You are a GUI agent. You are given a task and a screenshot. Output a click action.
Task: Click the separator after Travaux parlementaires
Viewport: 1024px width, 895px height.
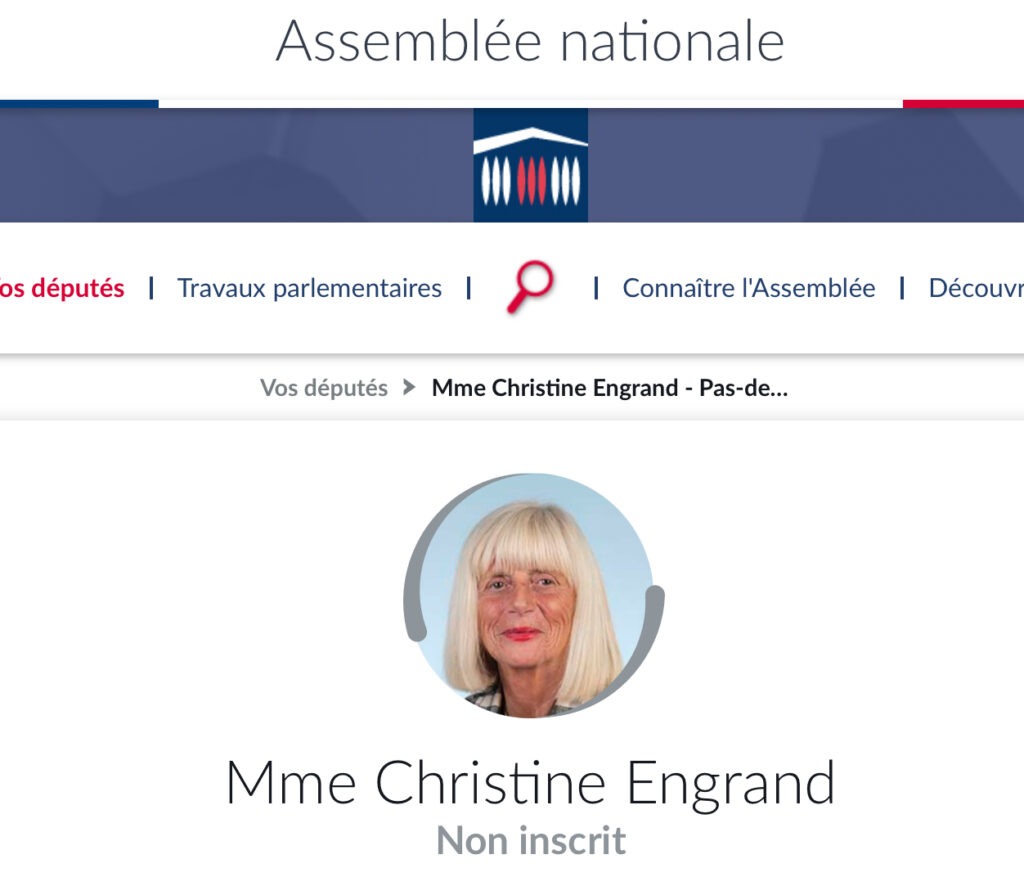(x=469, y=288)
